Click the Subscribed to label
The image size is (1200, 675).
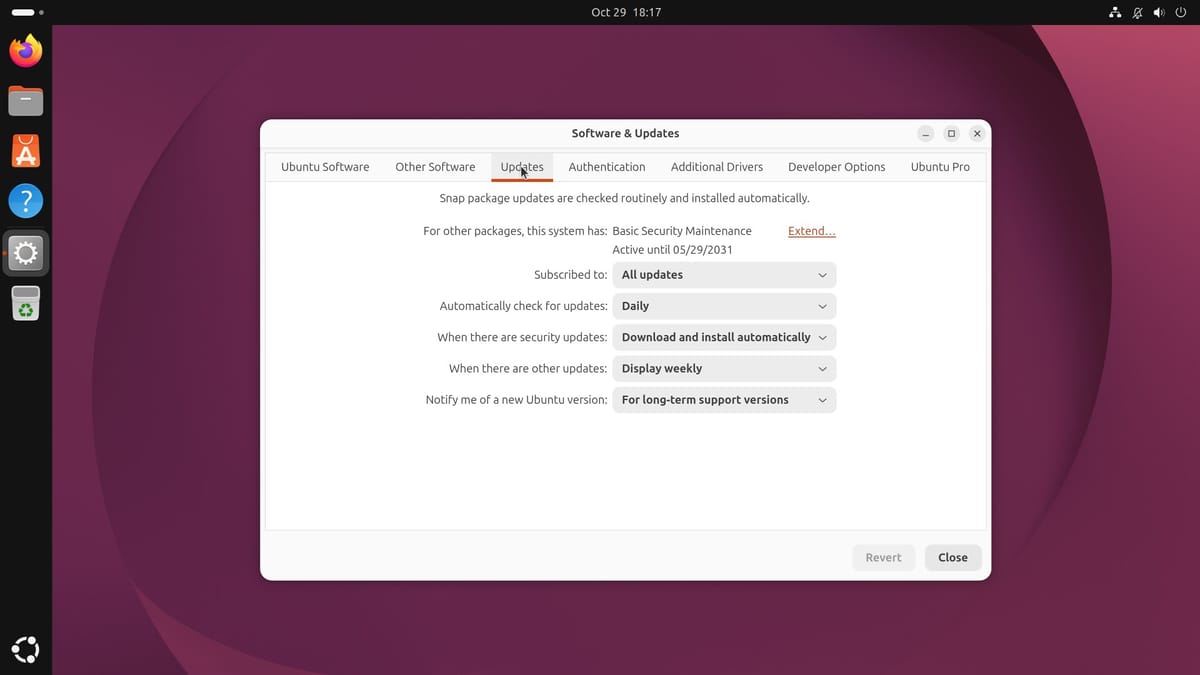tap(570, 275)
